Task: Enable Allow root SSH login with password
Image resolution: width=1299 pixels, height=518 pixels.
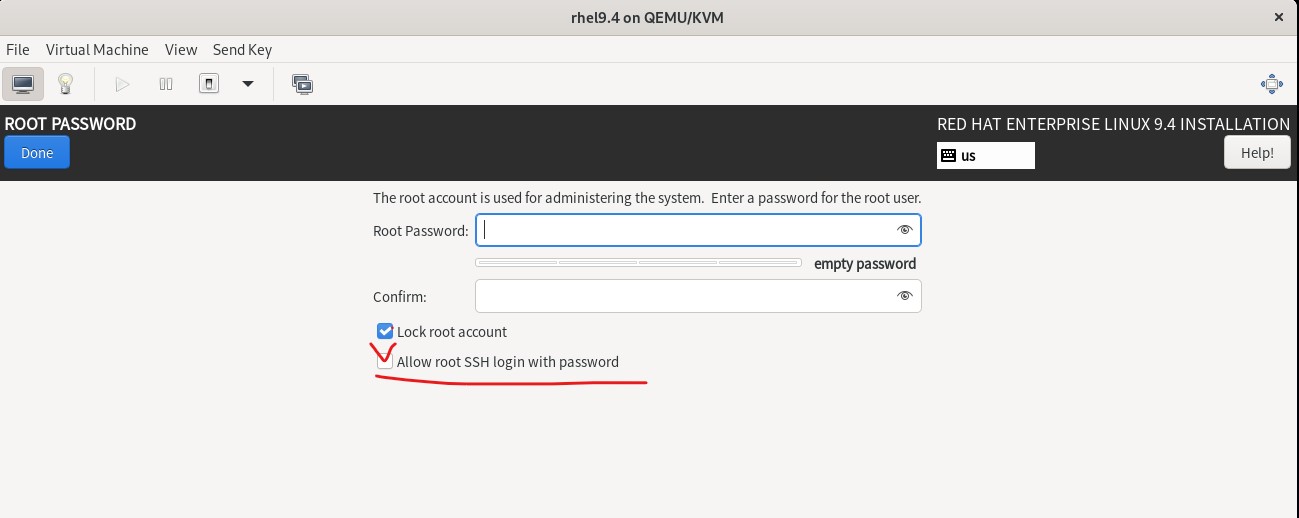Action: pyautogui.click(x=385, y=362)
